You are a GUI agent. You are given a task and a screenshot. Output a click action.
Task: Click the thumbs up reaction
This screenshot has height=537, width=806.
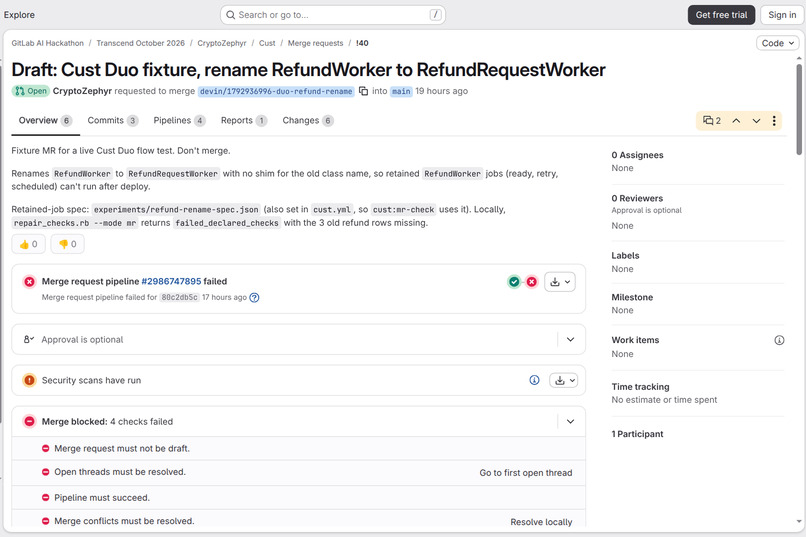coord(28,244)
